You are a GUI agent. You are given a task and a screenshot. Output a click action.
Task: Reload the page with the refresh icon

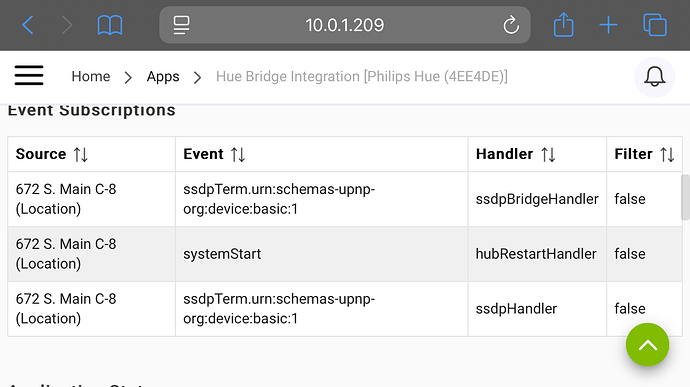coord(511,25)
